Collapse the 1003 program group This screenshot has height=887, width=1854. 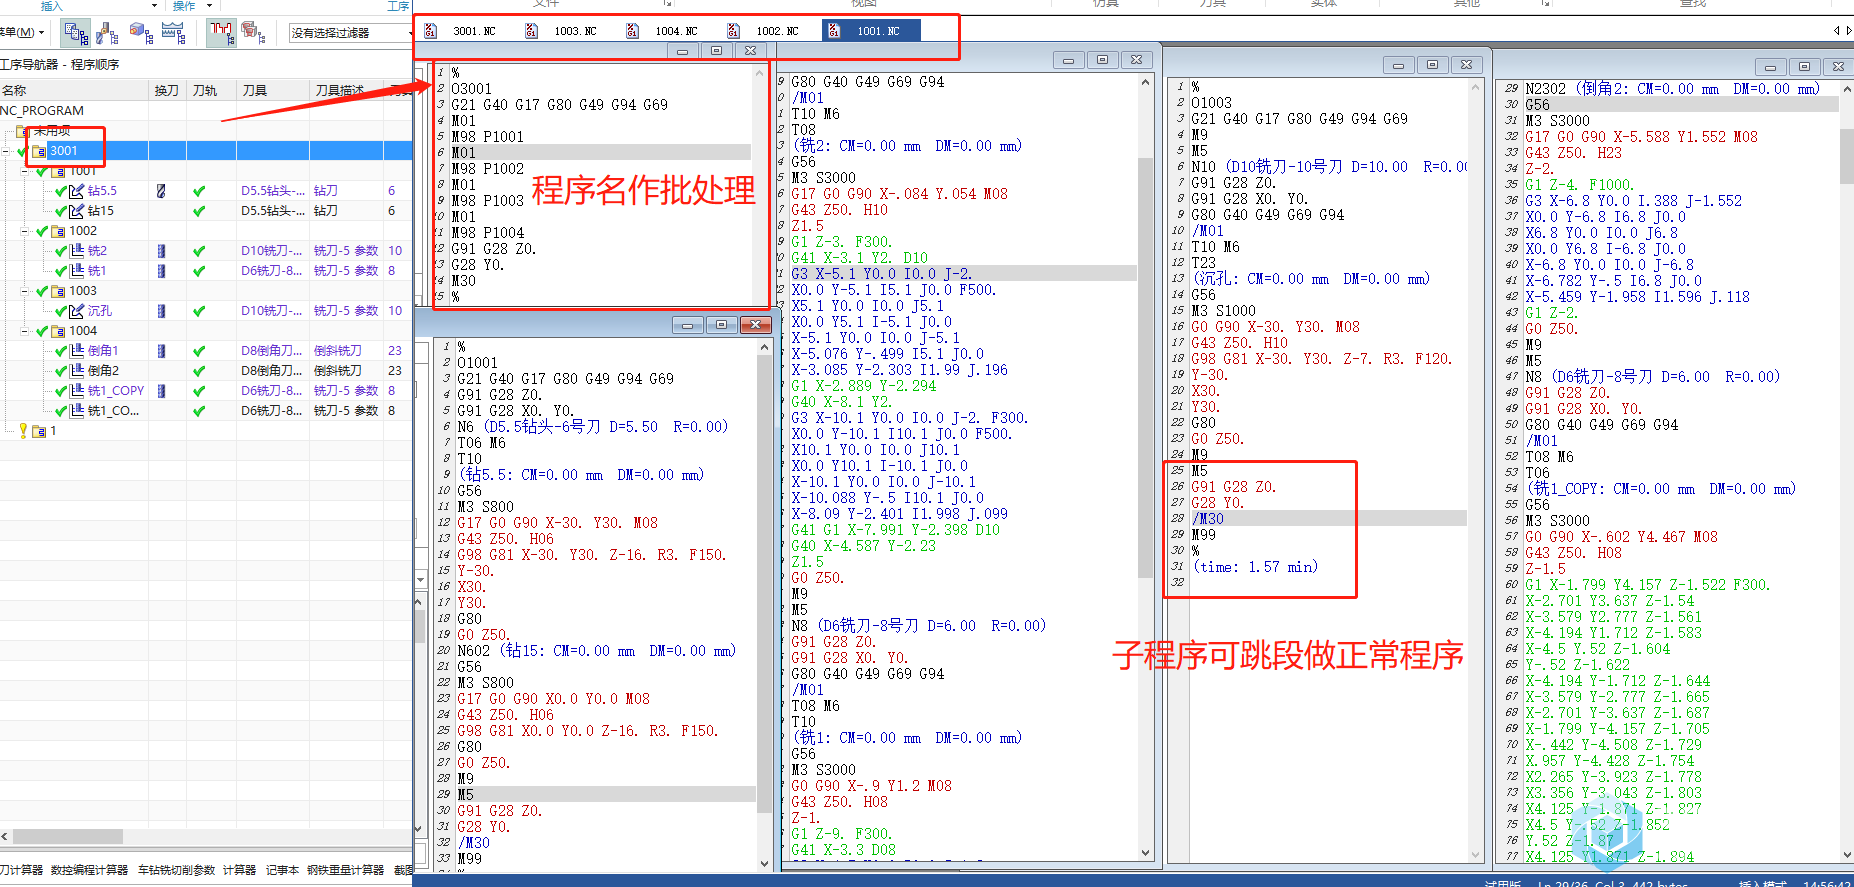[x=26, y=291]
